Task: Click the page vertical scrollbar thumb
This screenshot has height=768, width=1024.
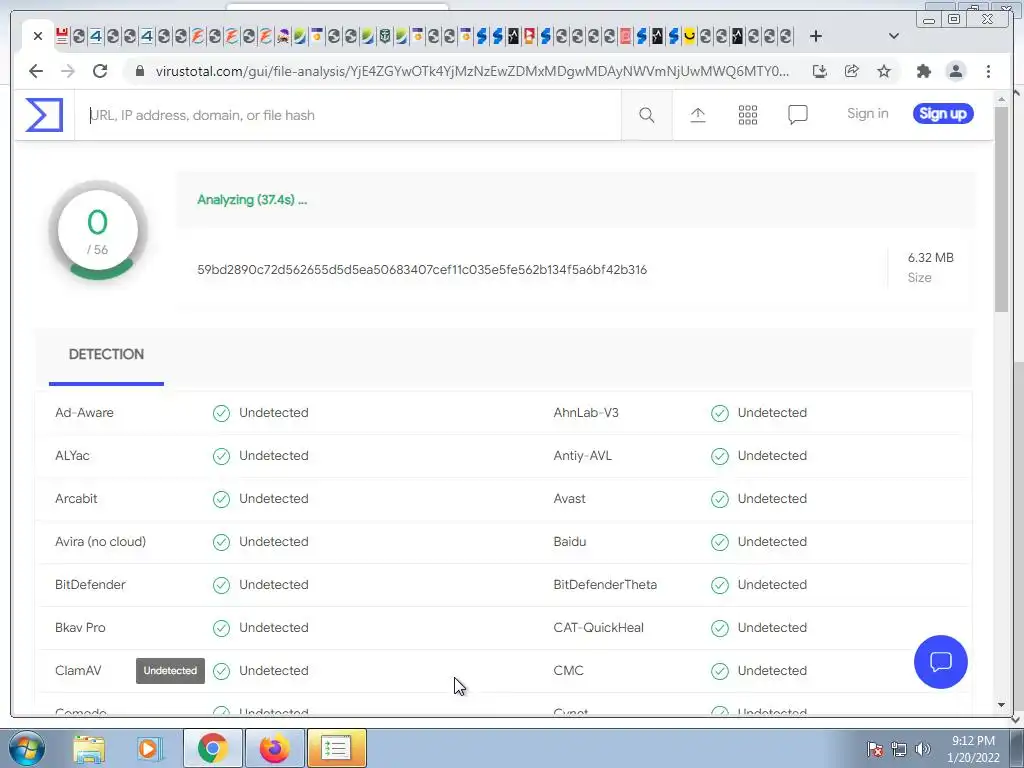Action: coord(1001,209)
